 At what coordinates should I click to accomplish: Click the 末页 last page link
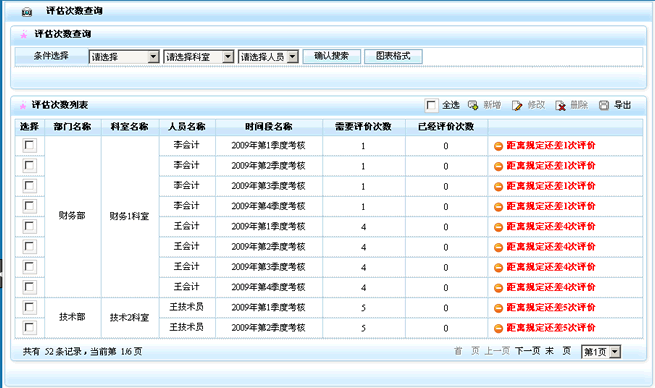pos(558,351)
